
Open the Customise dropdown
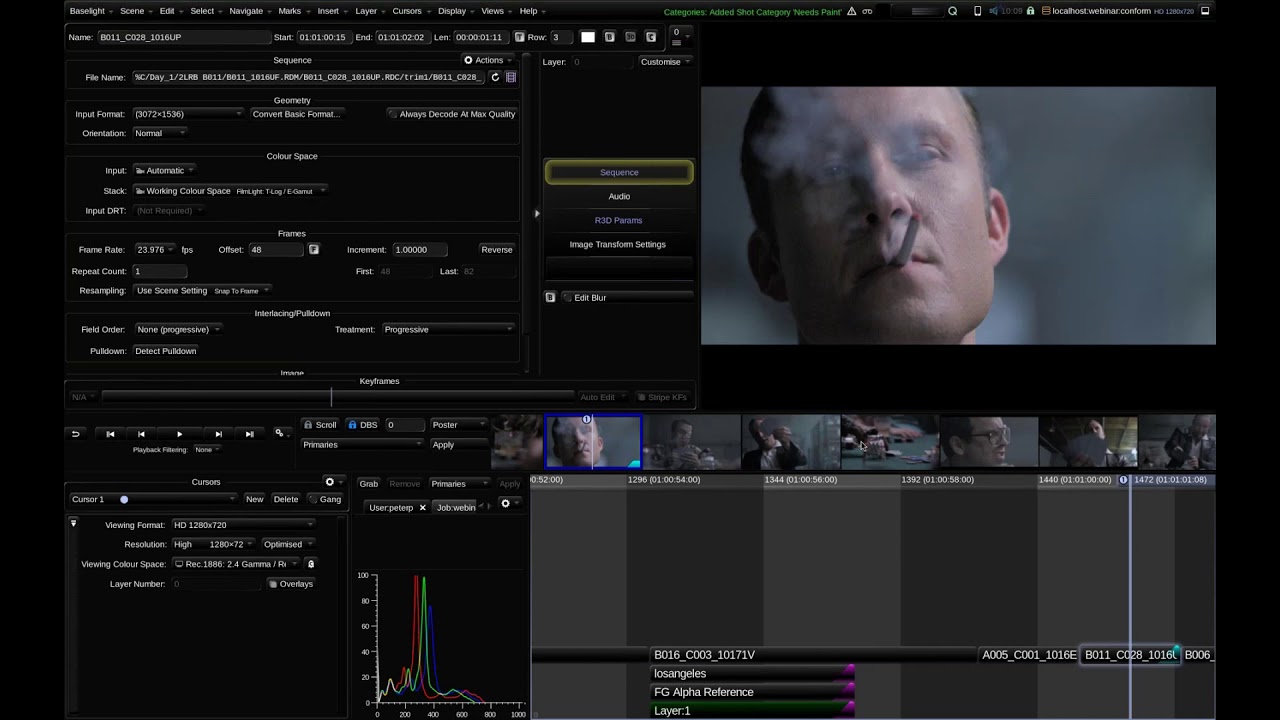666,62
